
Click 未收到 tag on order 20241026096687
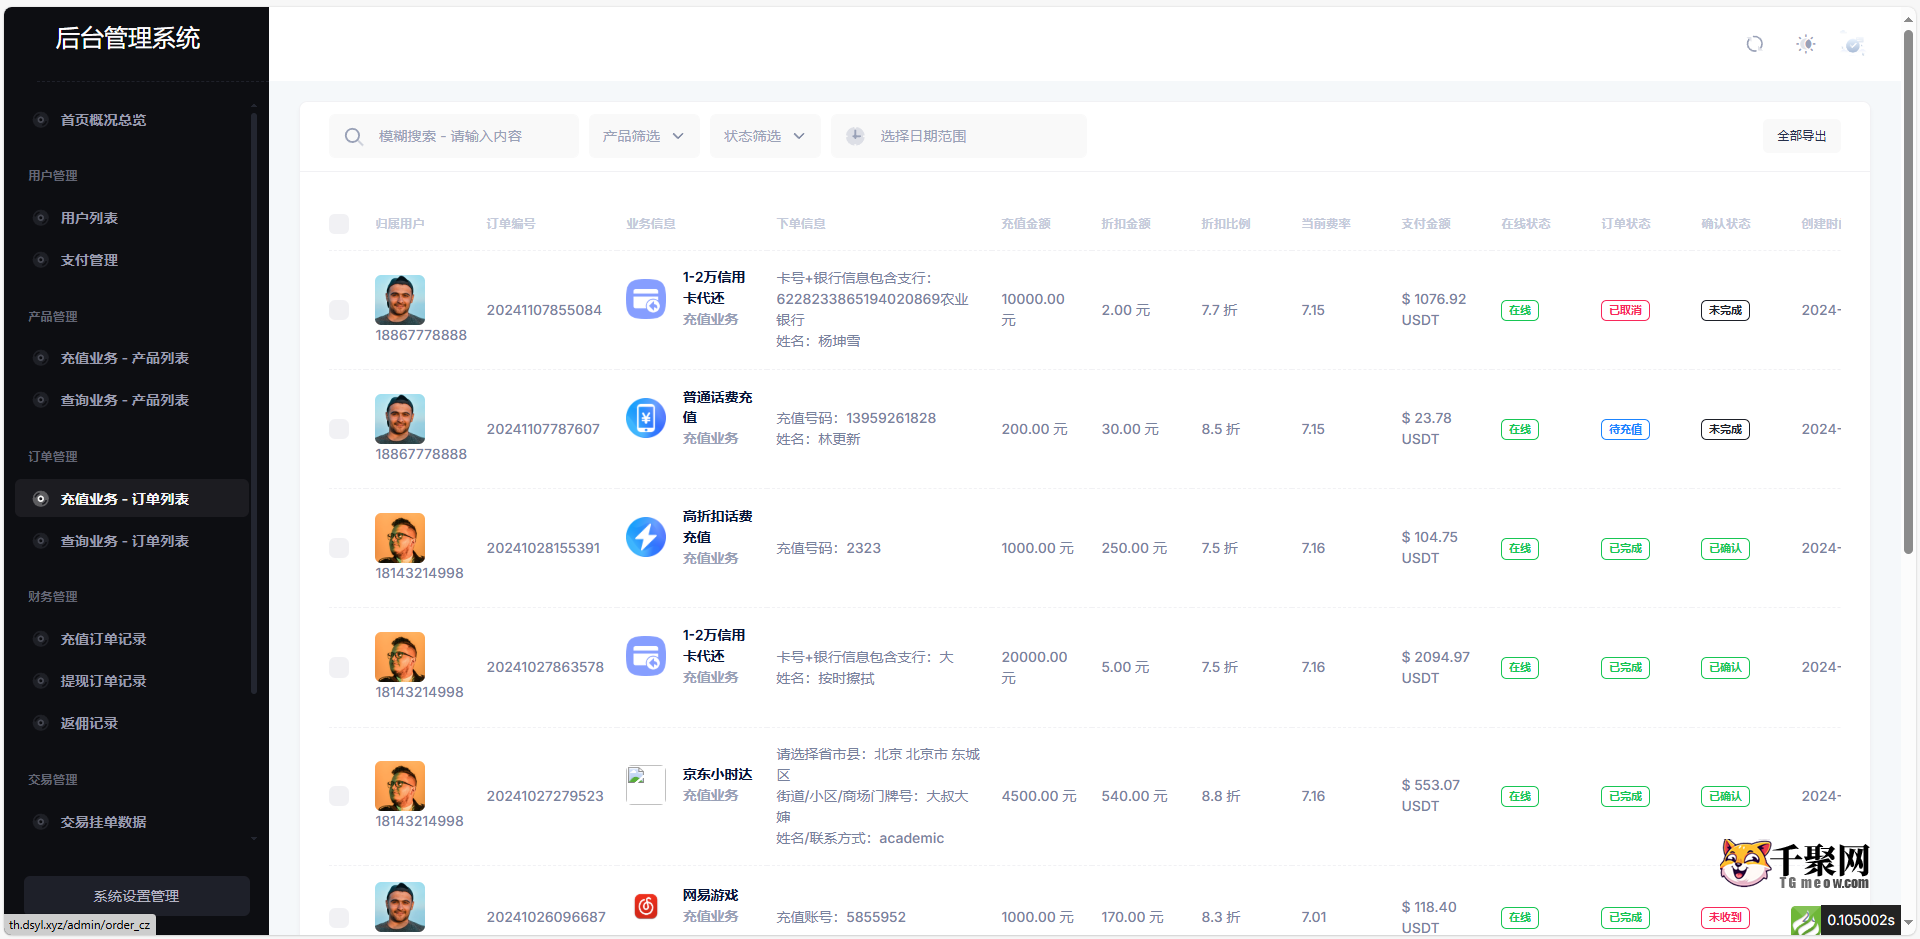[1725, 917]
